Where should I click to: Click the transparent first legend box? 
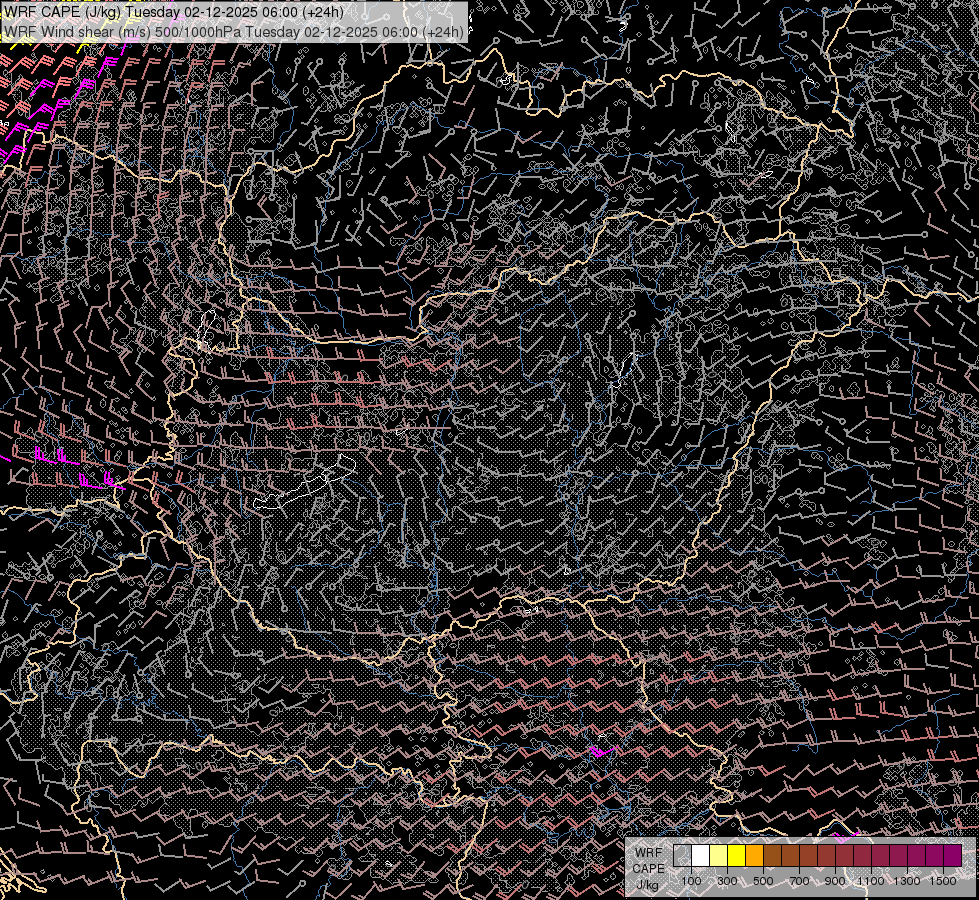pyautogui.click(x=682, y=856)
